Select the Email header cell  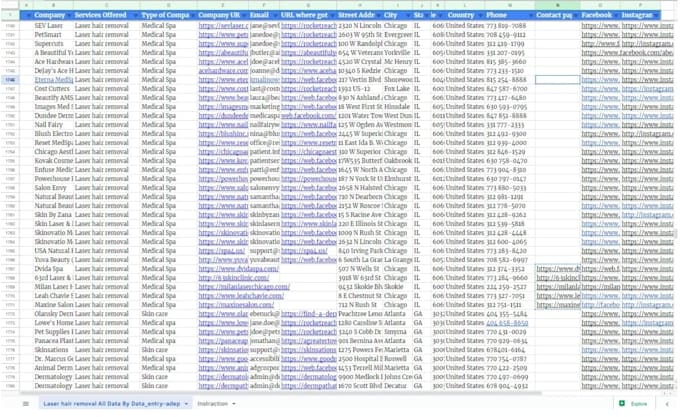265,15
